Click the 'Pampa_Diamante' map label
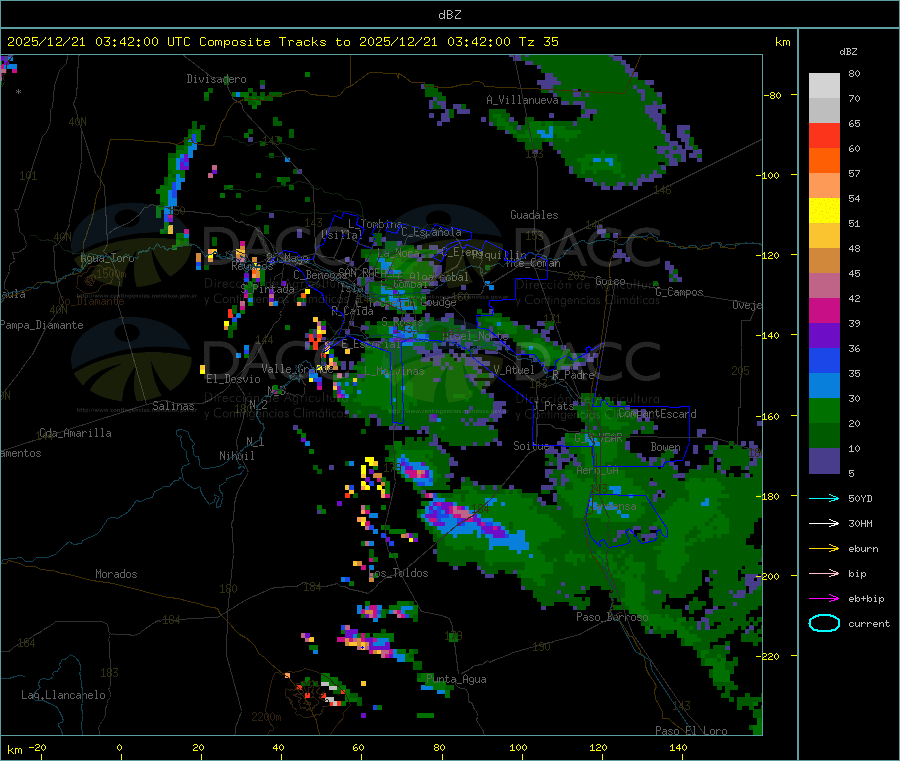 pos(41,325)
